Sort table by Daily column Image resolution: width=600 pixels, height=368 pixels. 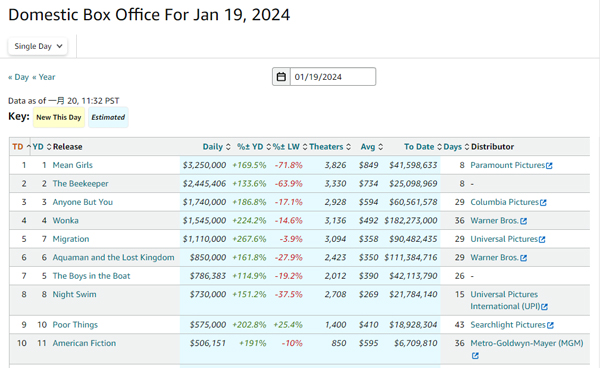pos(217,147)
